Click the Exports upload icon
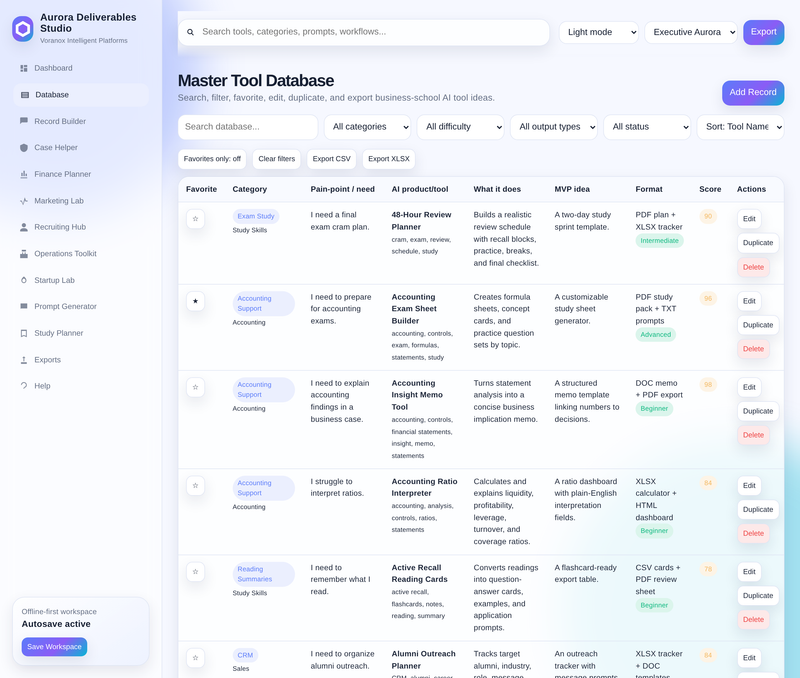 [x=23, y=360]
